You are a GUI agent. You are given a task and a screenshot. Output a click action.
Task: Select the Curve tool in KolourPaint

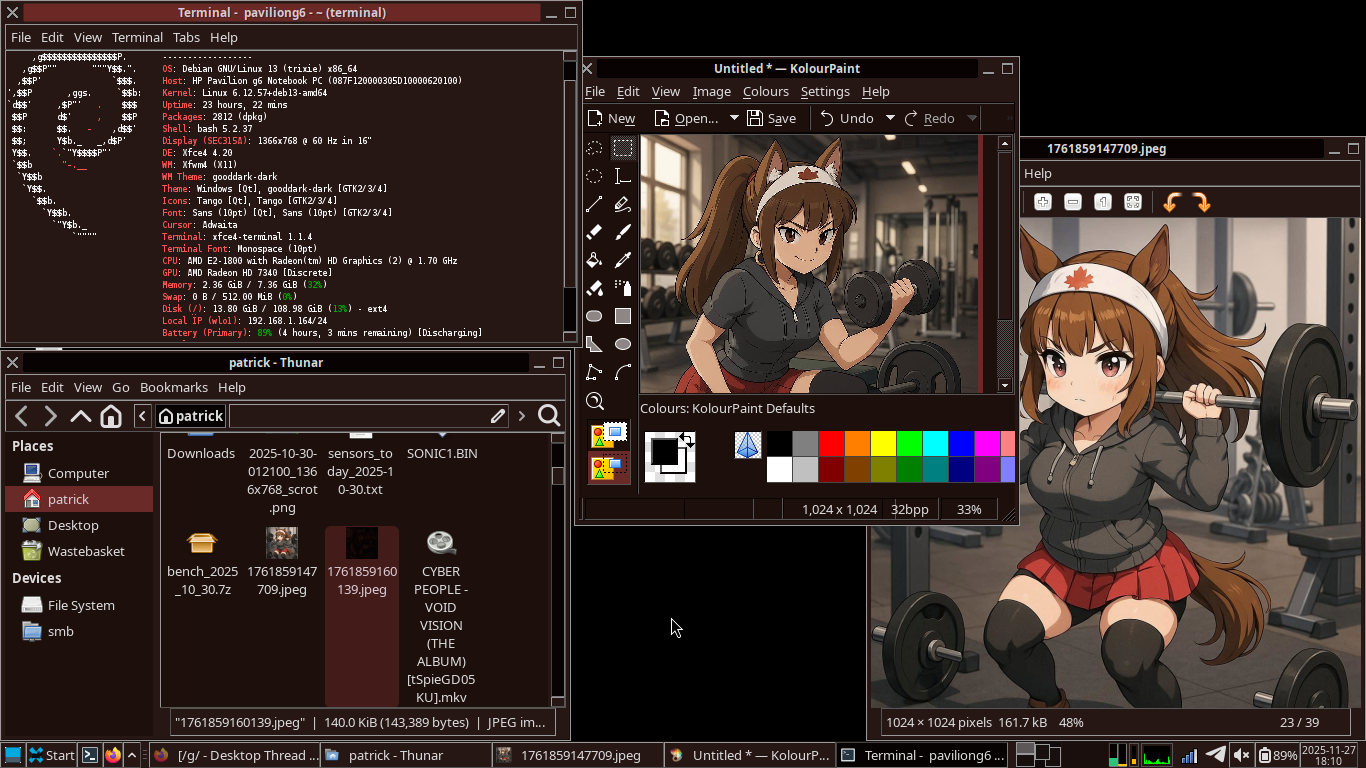[622, 372]
